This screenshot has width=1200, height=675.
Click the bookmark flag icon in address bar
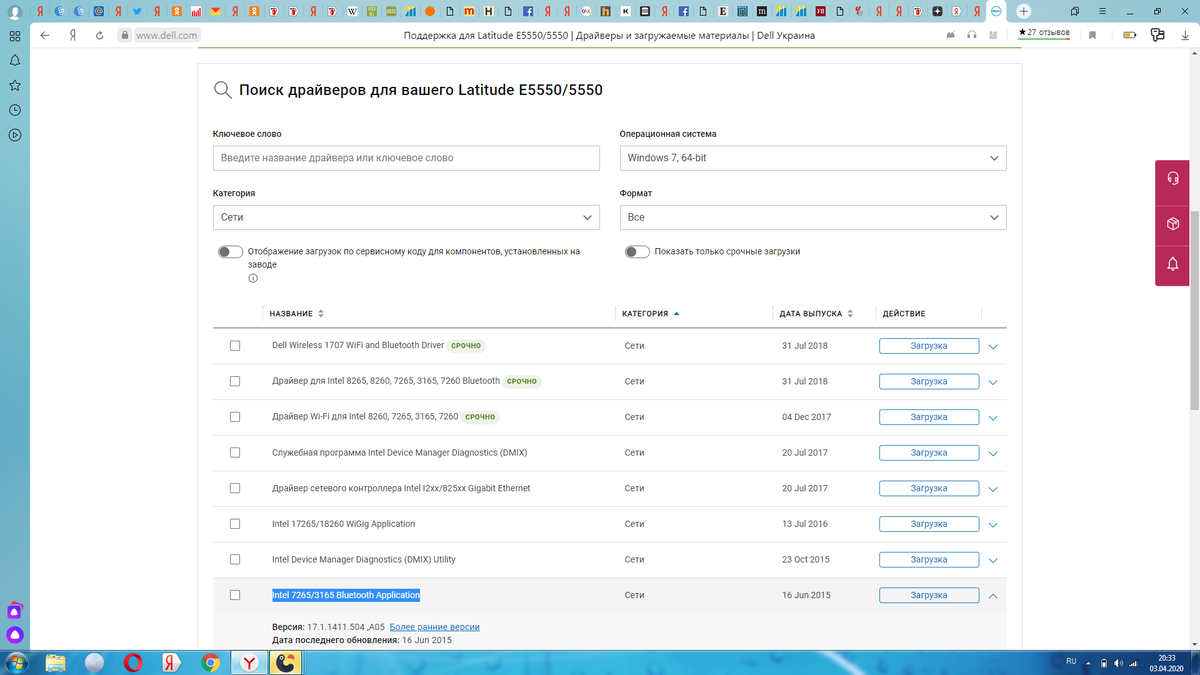pos(1093,35)
